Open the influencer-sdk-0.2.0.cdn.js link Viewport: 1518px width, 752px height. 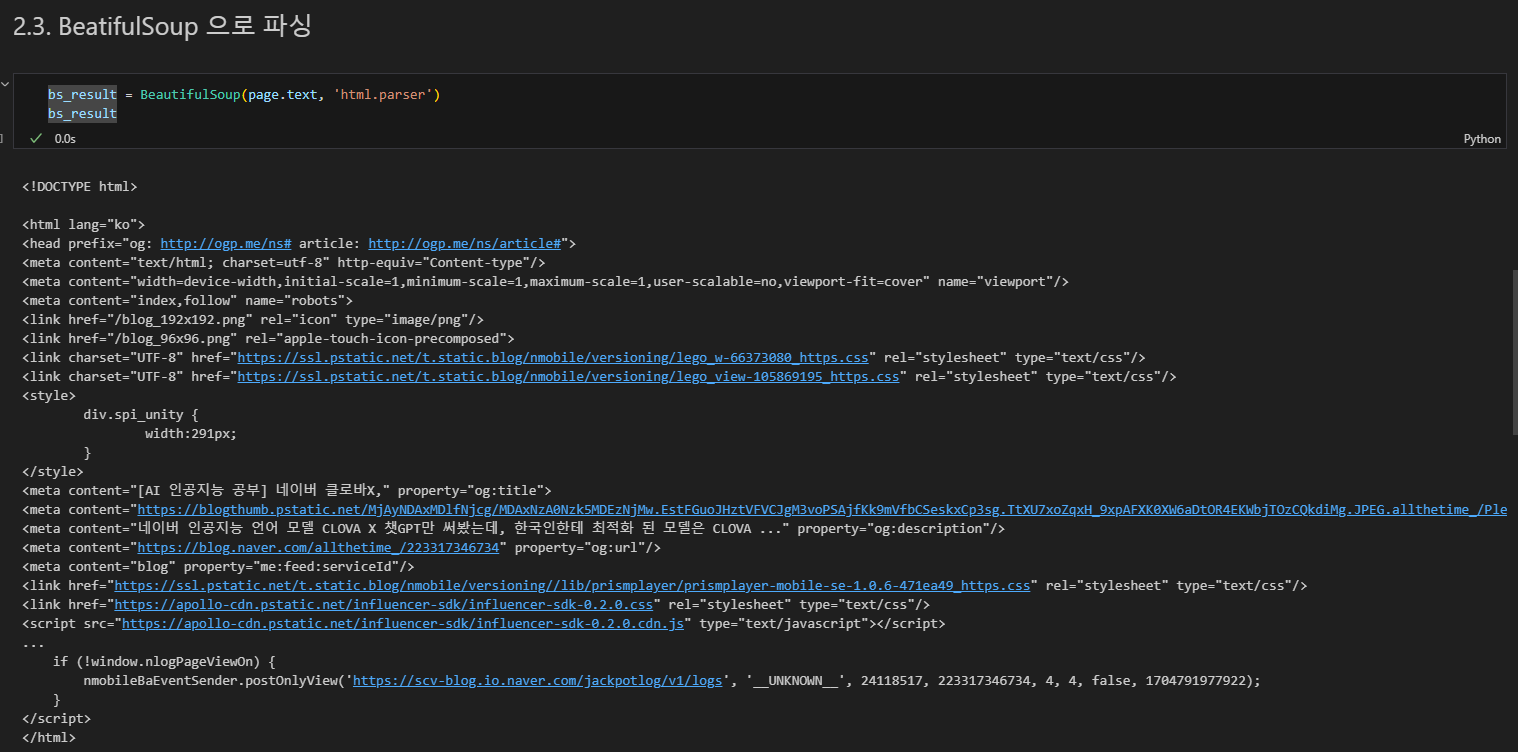click(403, 623)
